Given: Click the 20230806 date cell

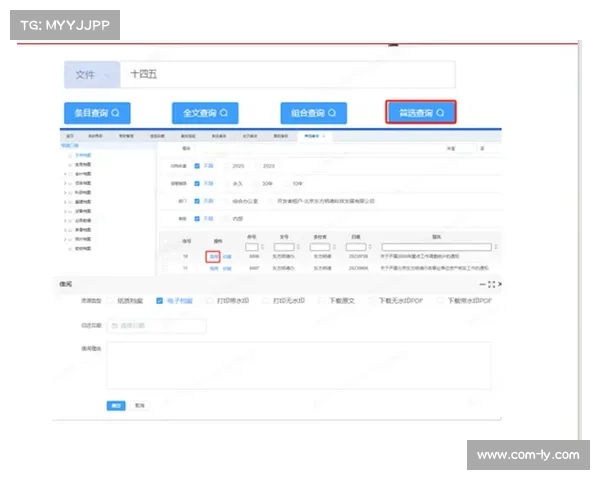Looking at the screenshot, I should [x=358, y=268].
